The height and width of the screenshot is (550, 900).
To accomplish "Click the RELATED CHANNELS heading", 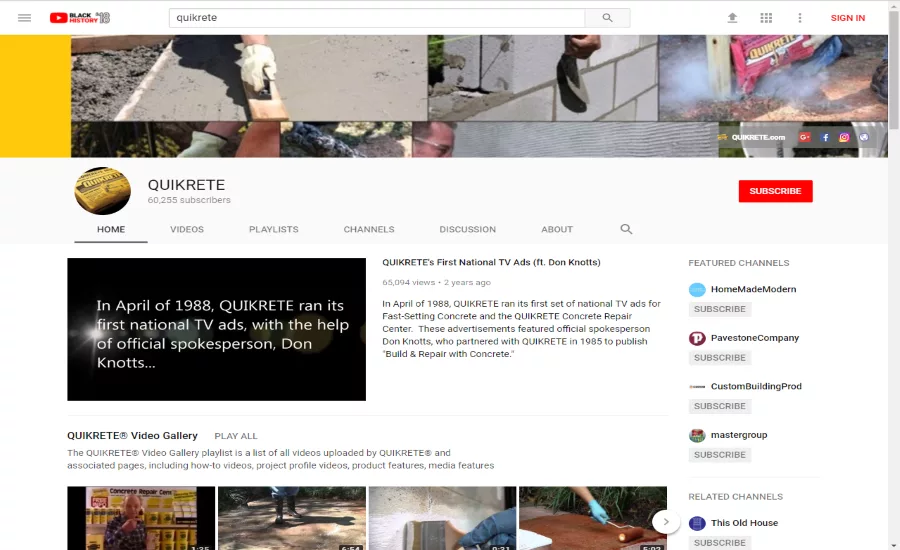I will pyautogui.click(x=735, y=497).
